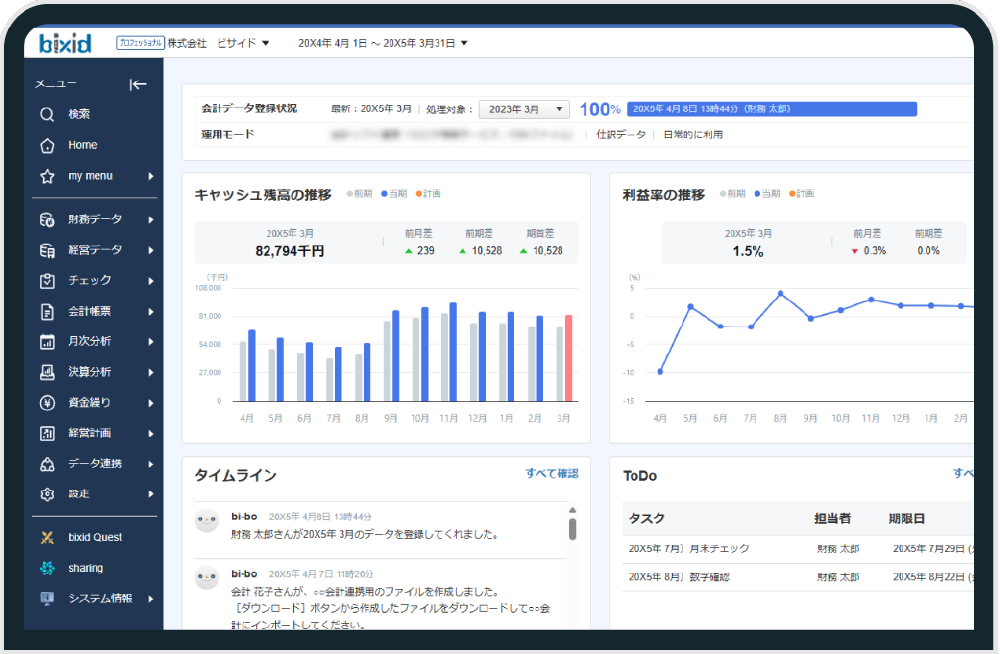Screen dimensions: 1000x654
Task: Click the sharing icon in sidebar
Action: 47,568
